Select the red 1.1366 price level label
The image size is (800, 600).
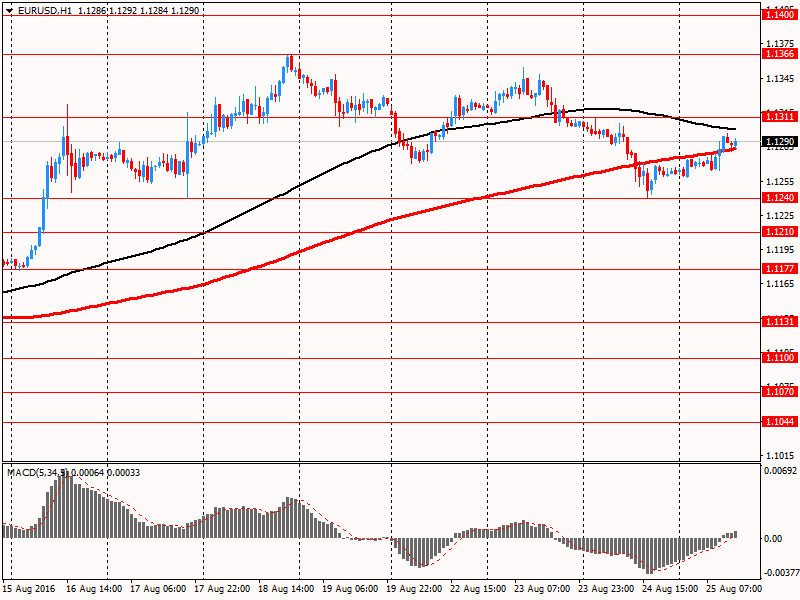(780, 54)
